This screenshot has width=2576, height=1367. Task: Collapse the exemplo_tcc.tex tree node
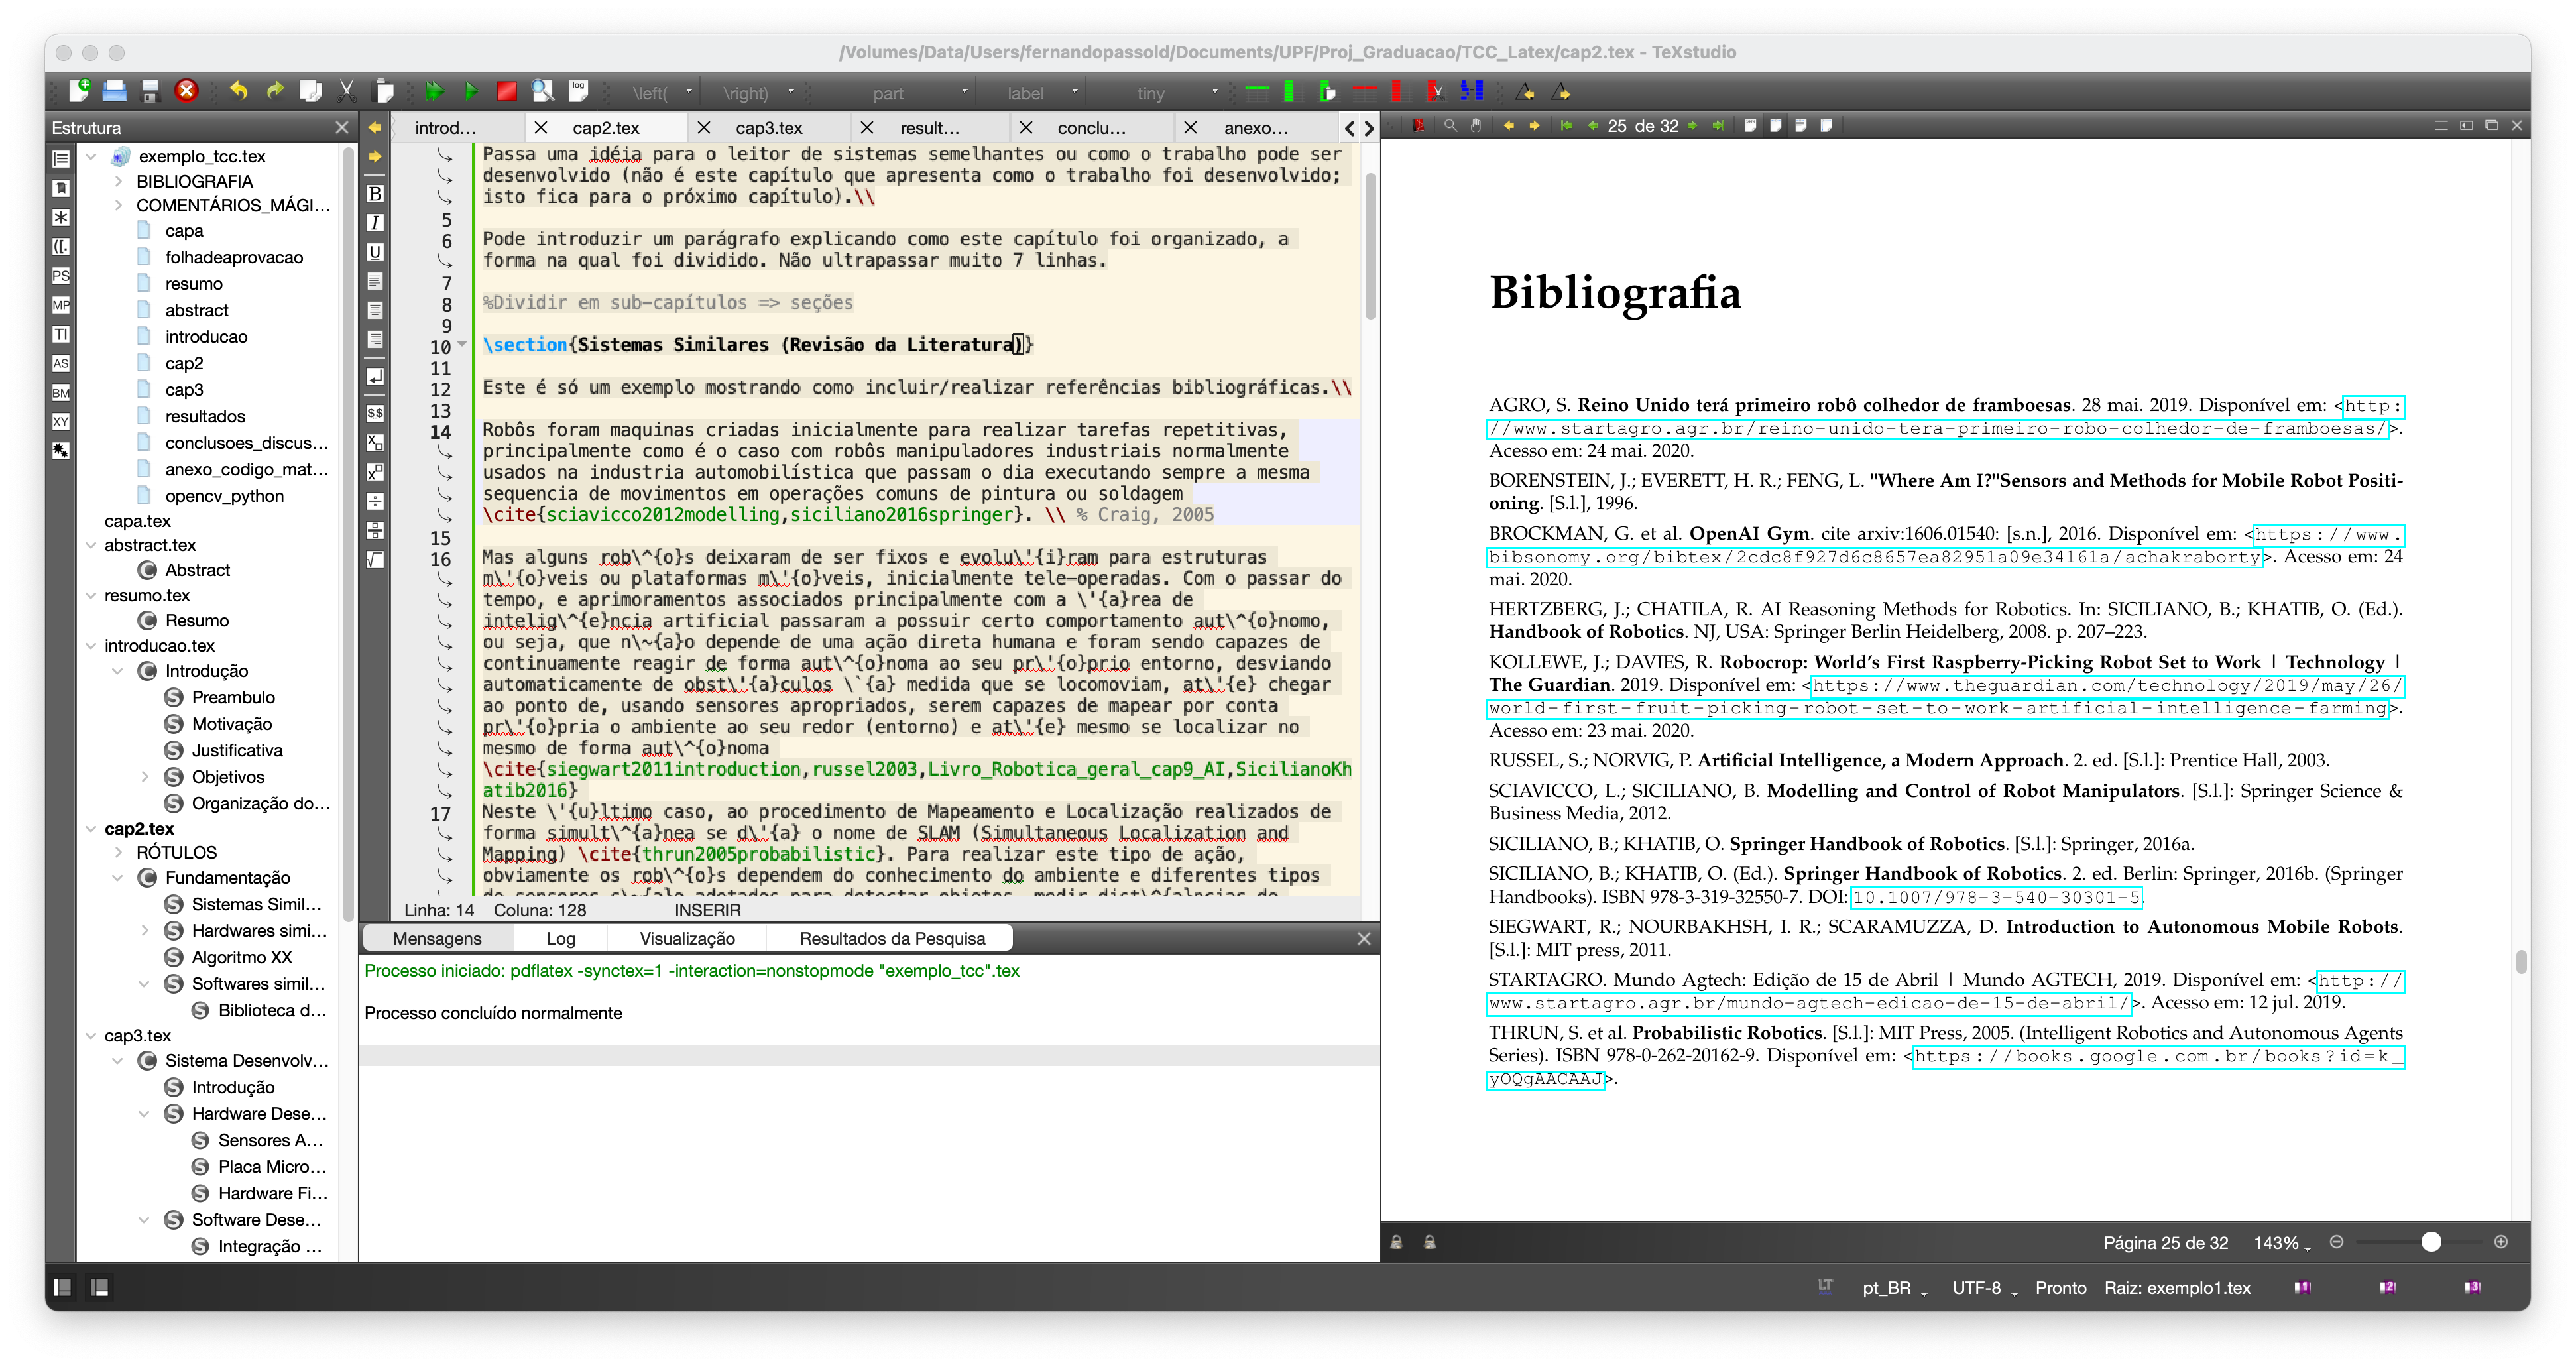tap(92, 157)
